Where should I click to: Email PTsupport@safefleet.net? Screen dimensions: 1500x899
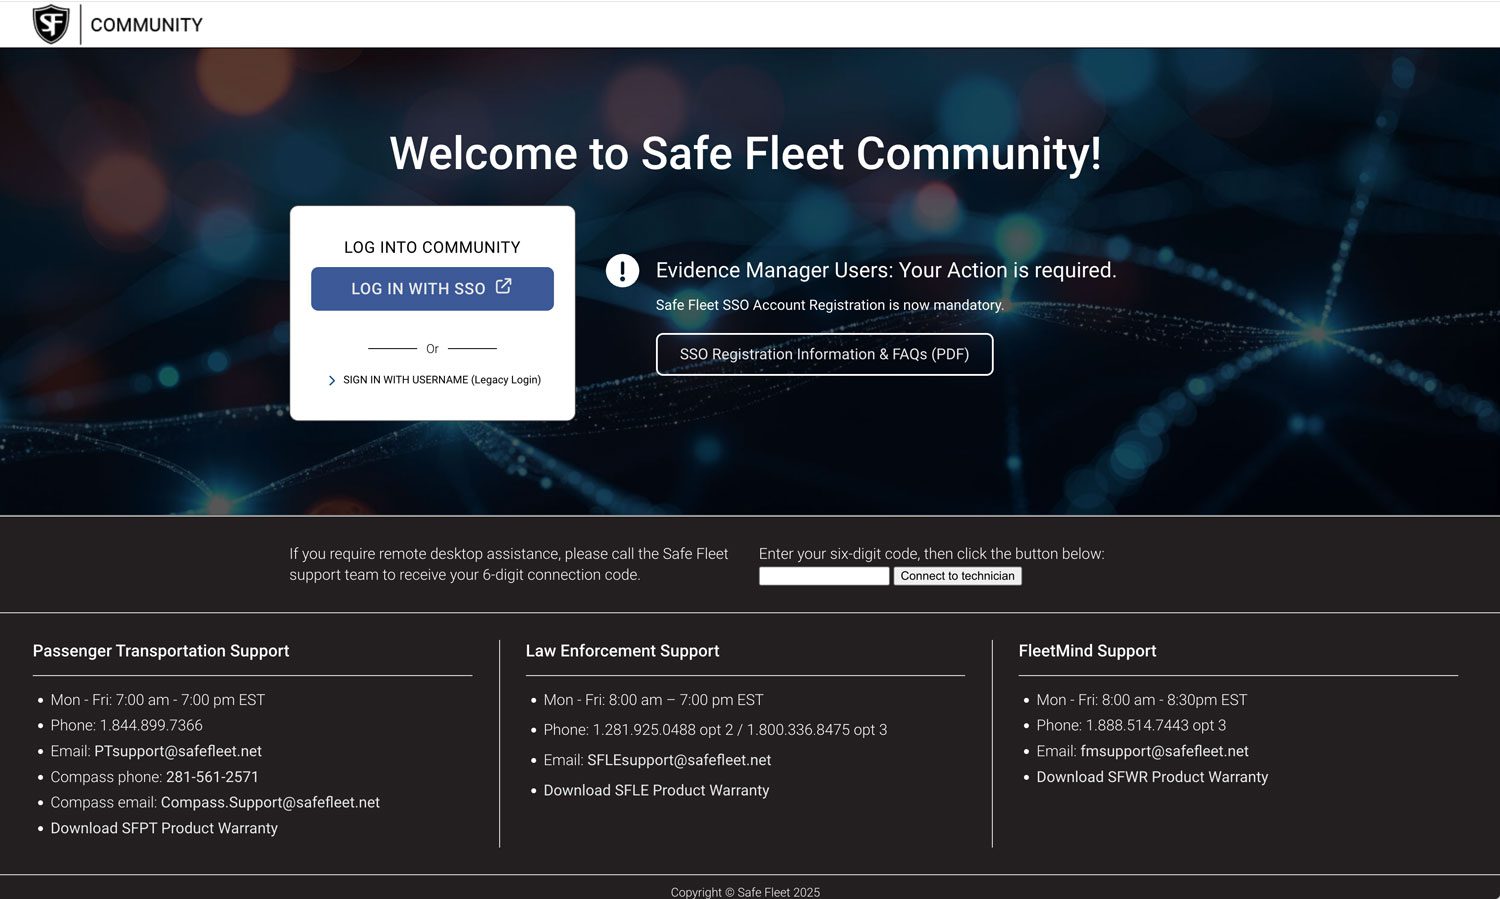click(178, 751)
